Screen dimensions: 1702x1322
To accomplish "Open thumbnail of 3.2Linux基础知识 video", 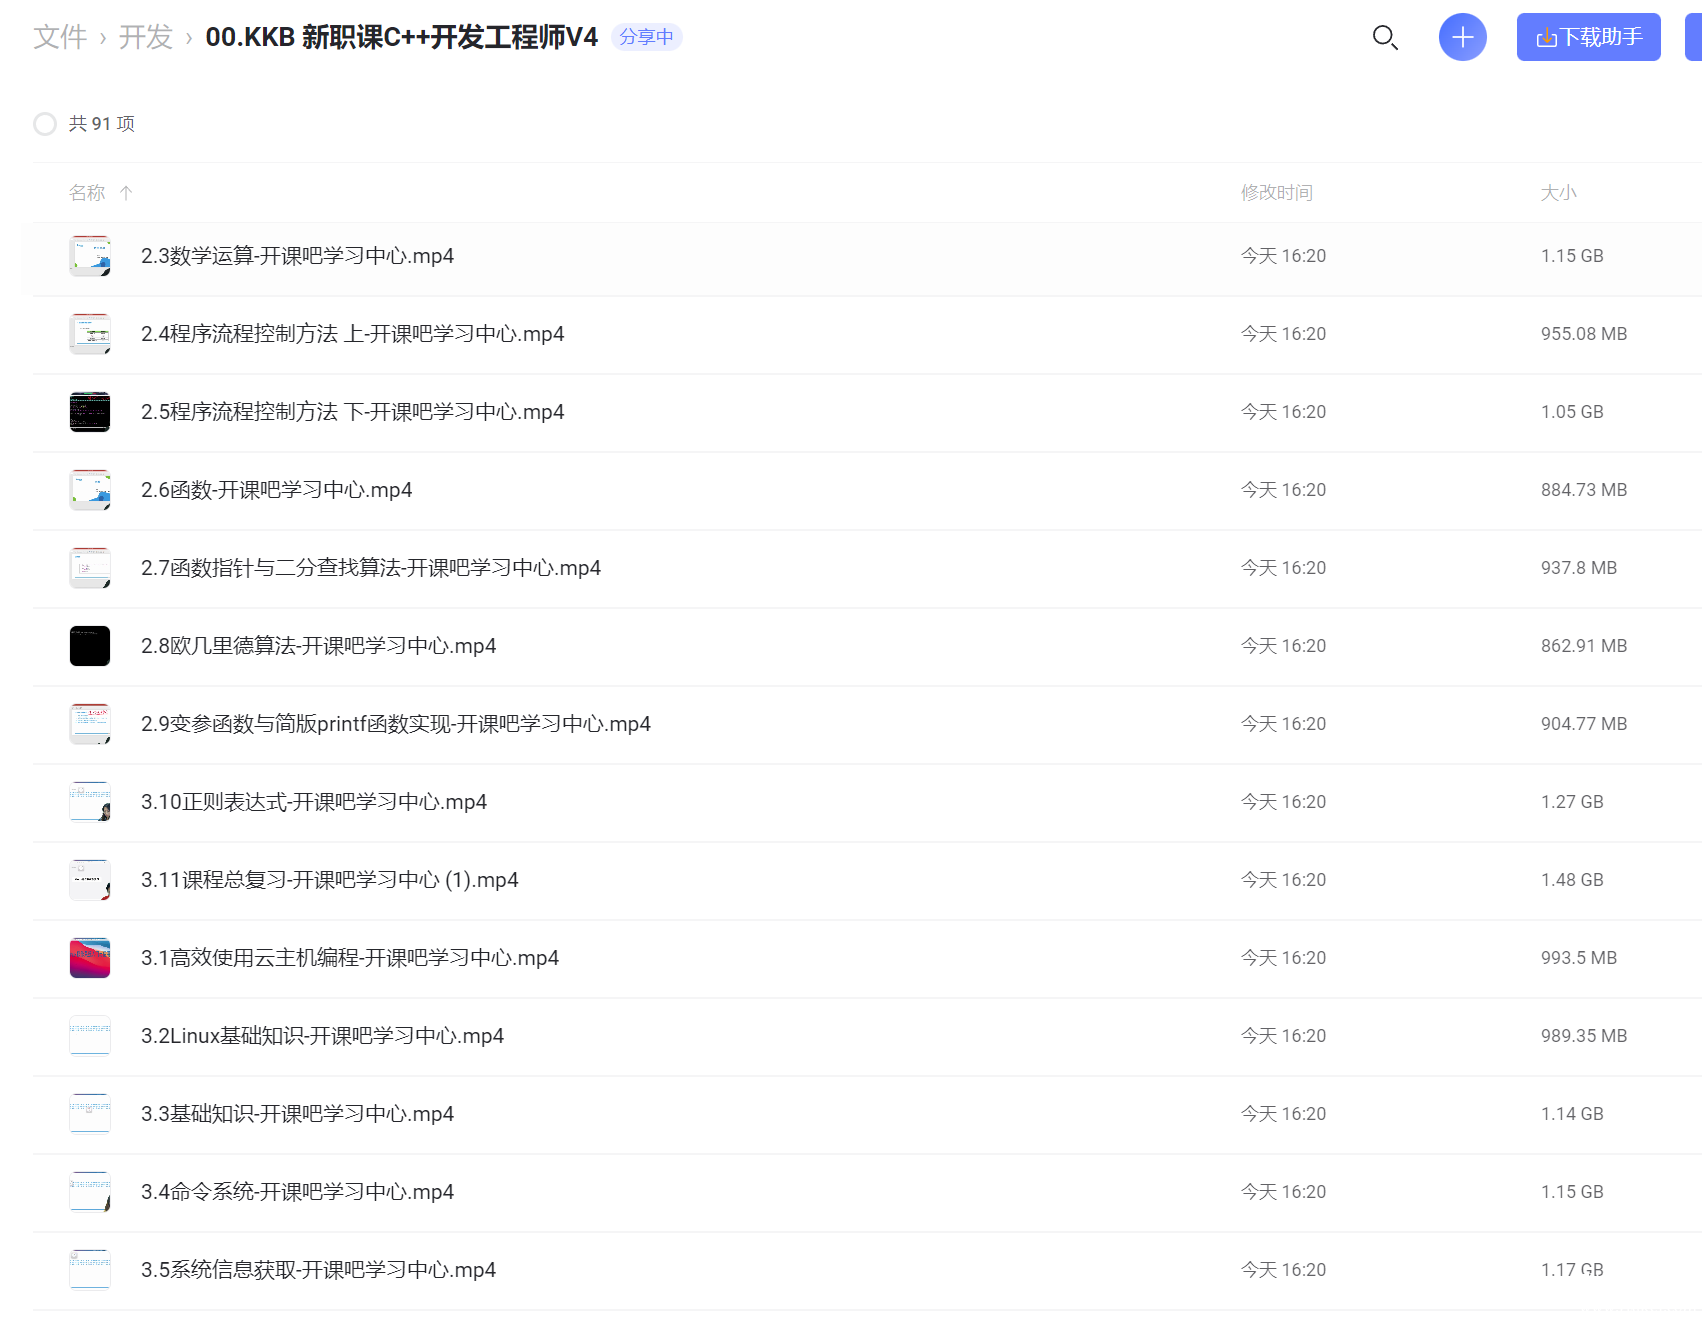I will click(x=90, y=1036).
